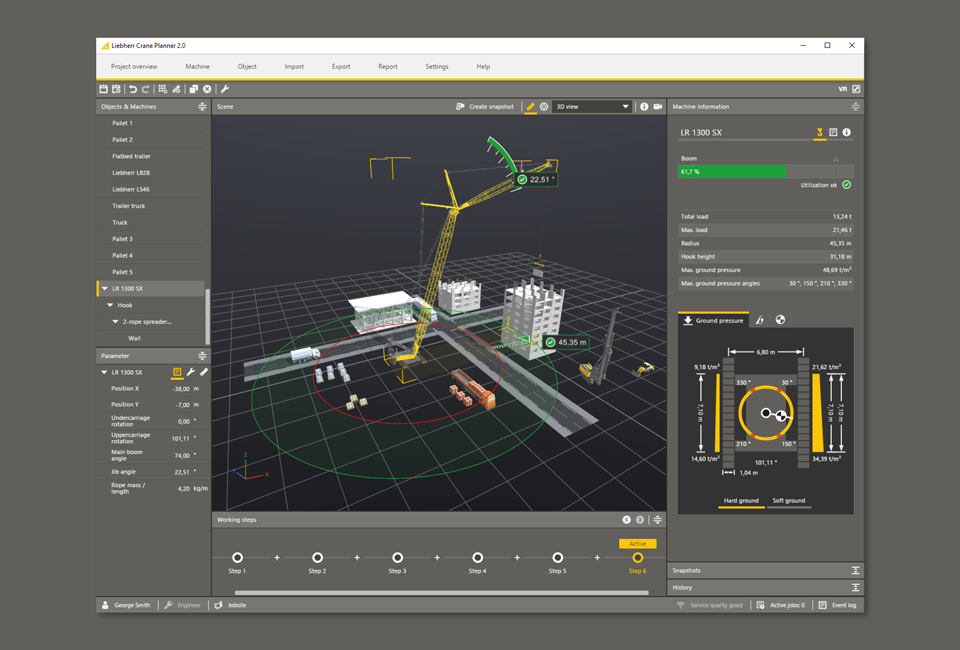This screenshot has height=650, width=960.
Task: Collapse the Machine information panel
Action: click(x=855, y=106)
